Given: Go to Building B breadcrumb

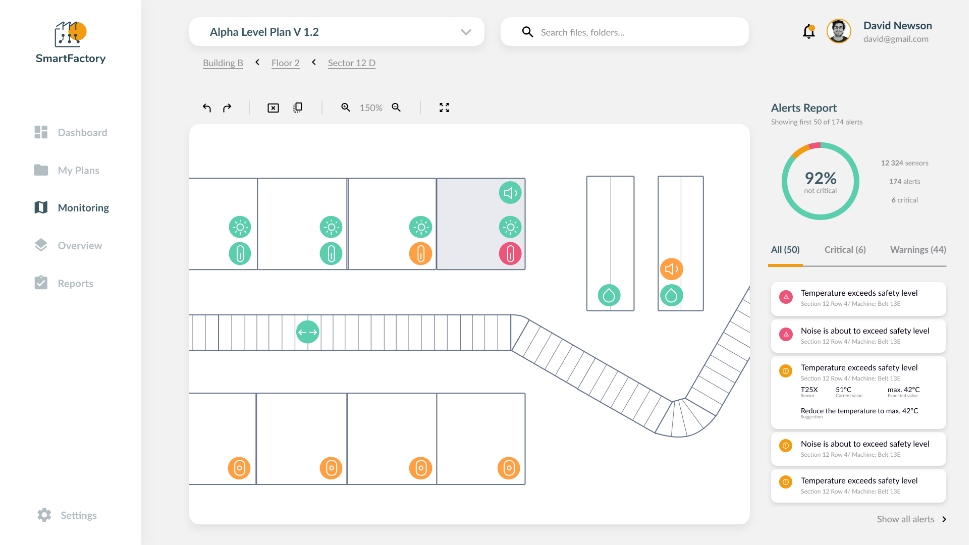Looking at the screenshot, I should pos(223,63).
